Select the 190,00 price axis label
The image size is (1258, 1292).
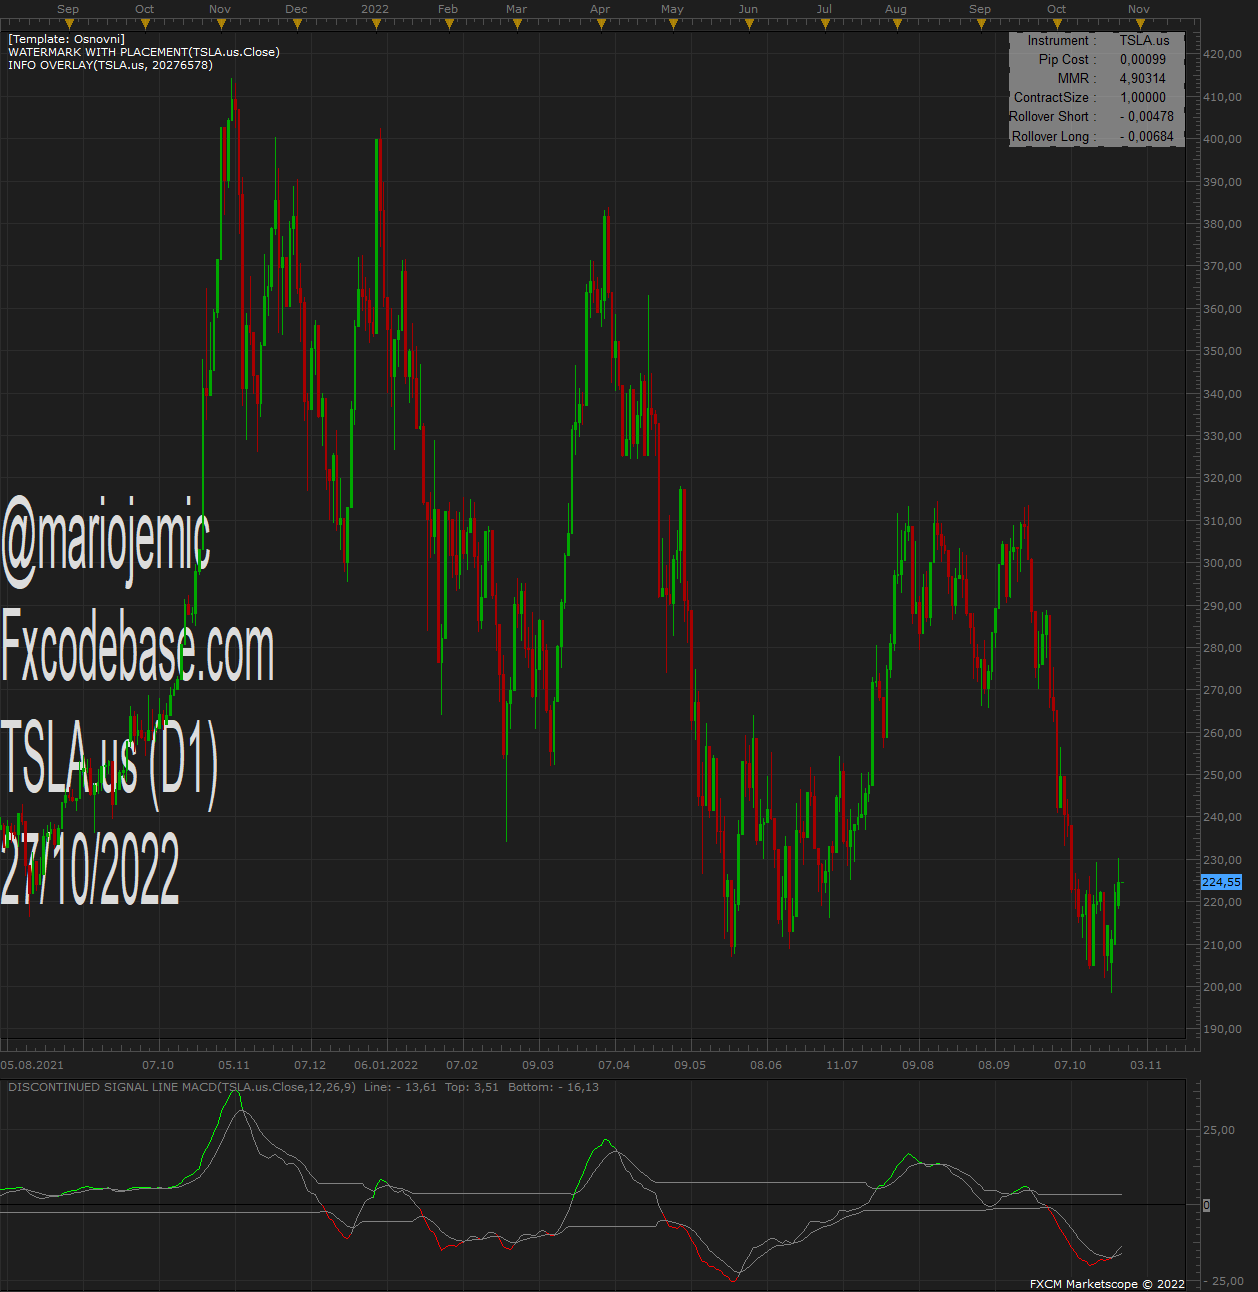click(1223, 1029)
